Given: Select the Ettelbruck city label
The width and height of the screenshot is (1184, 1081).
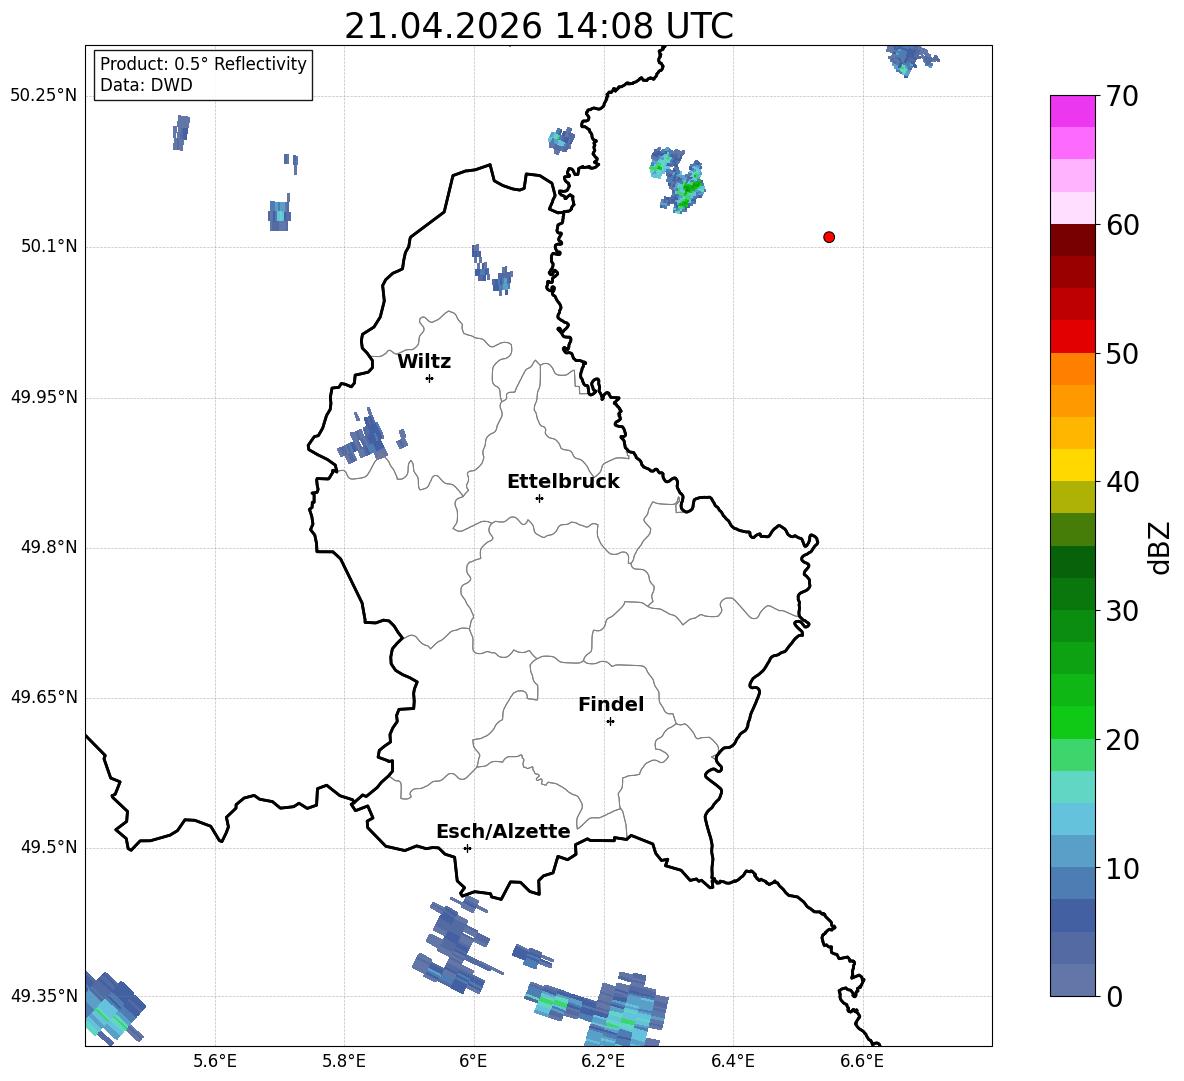Looking at the screenshot, I should coord(563,482).
